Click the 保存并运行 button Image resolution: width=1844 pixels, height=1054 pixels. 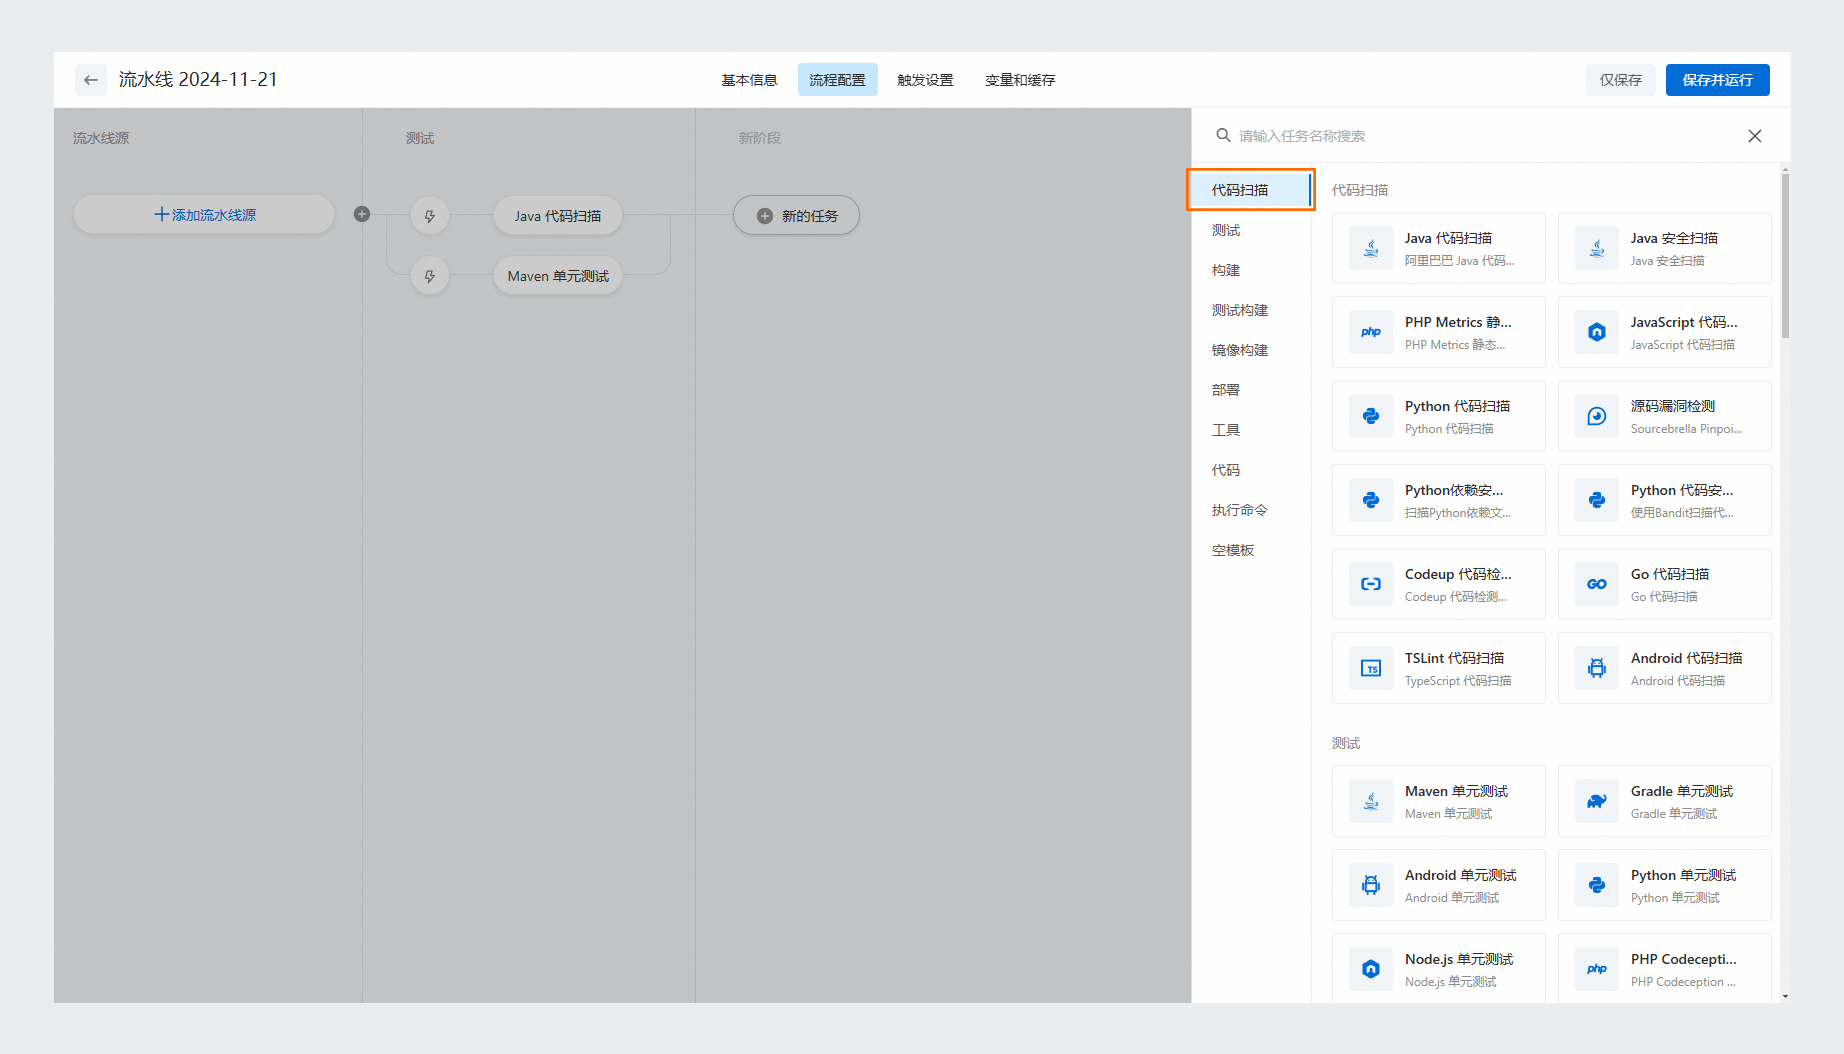[x=1717, y=80]
